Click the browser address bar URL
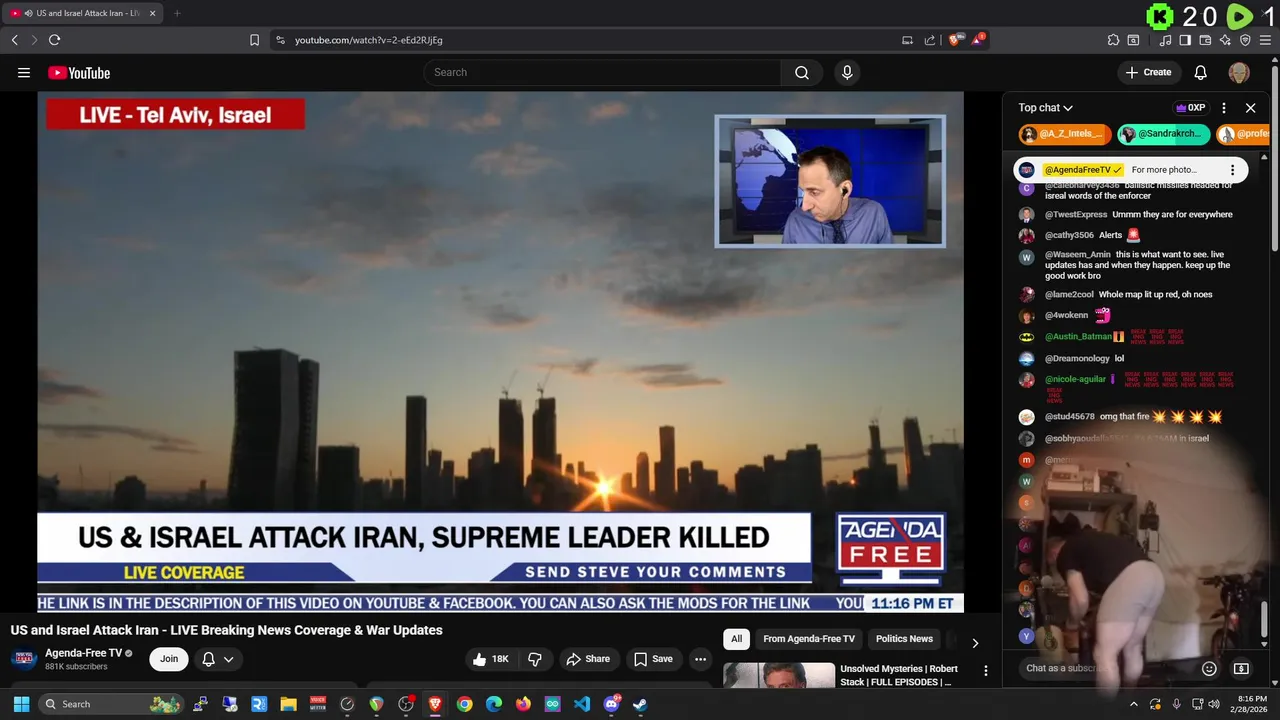The width and height of the screenshot is (1280, 720). point(369,40)
